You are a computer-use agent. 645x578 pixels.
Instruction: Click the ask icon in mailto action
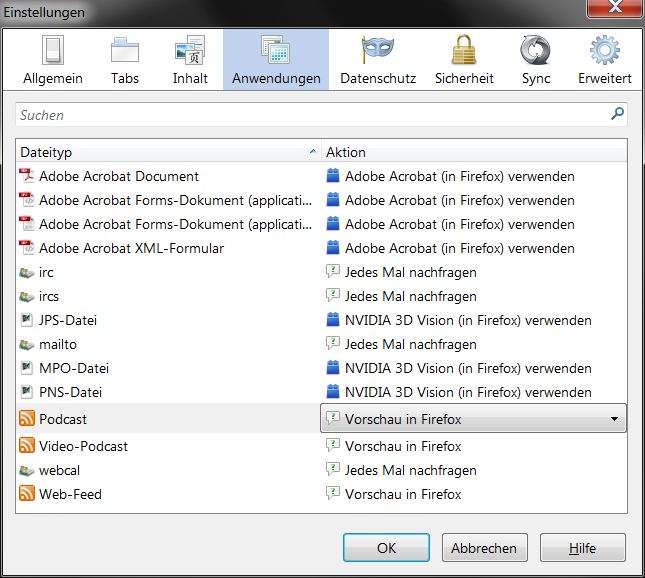tap(333, 344)
